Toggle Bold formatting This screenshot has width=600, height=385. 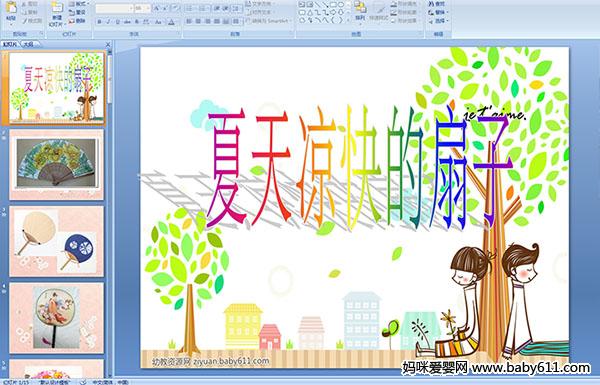pyautogui.click(x=99, y=22)
